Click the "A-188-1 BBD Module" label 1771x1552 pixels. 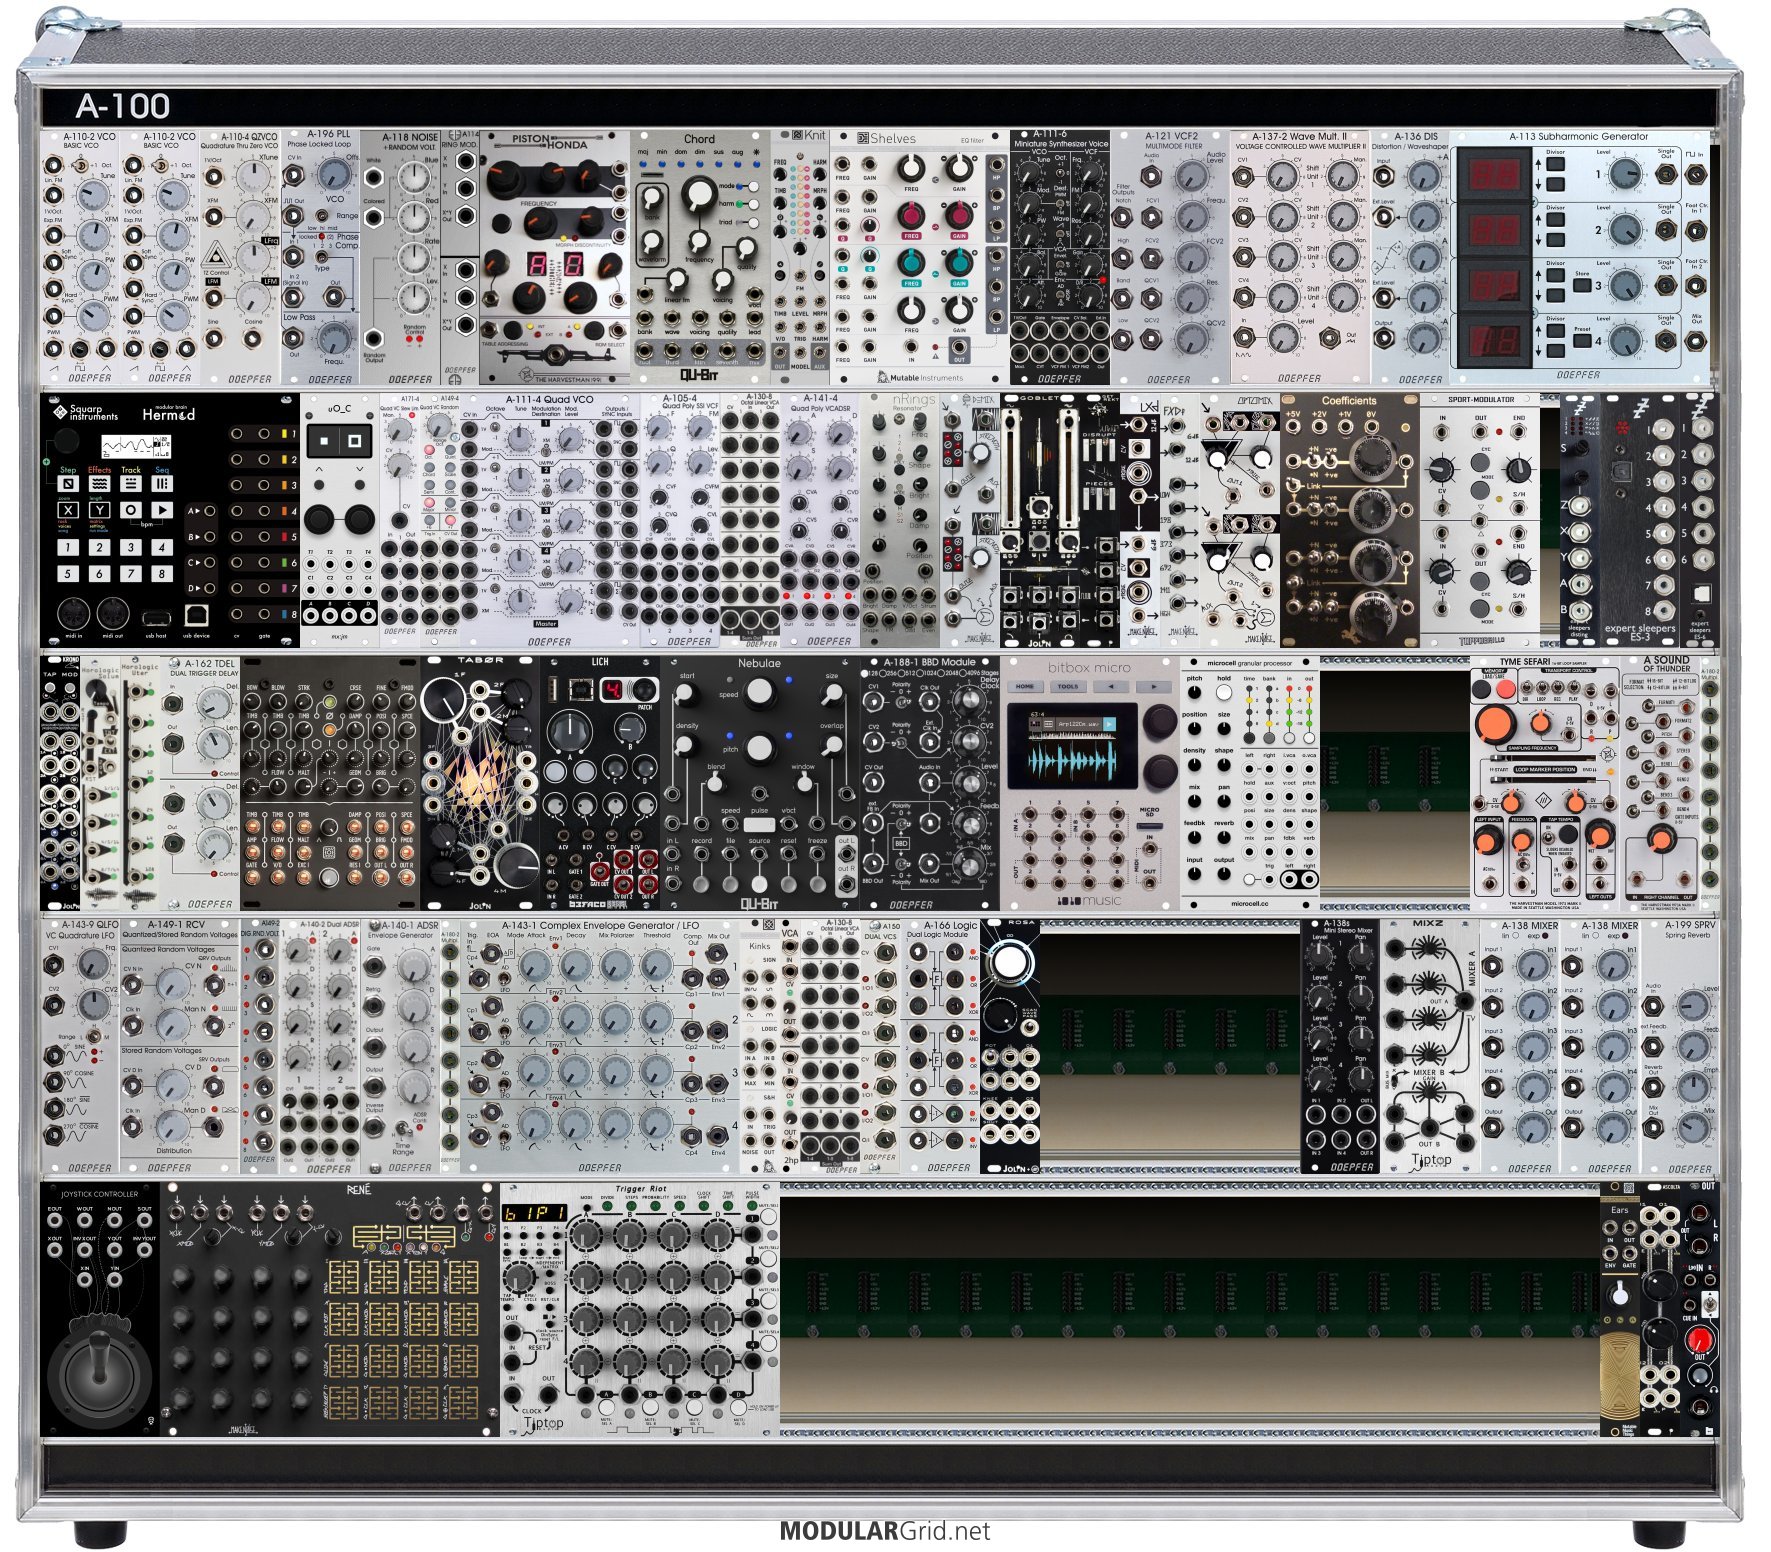click(929, 662)
